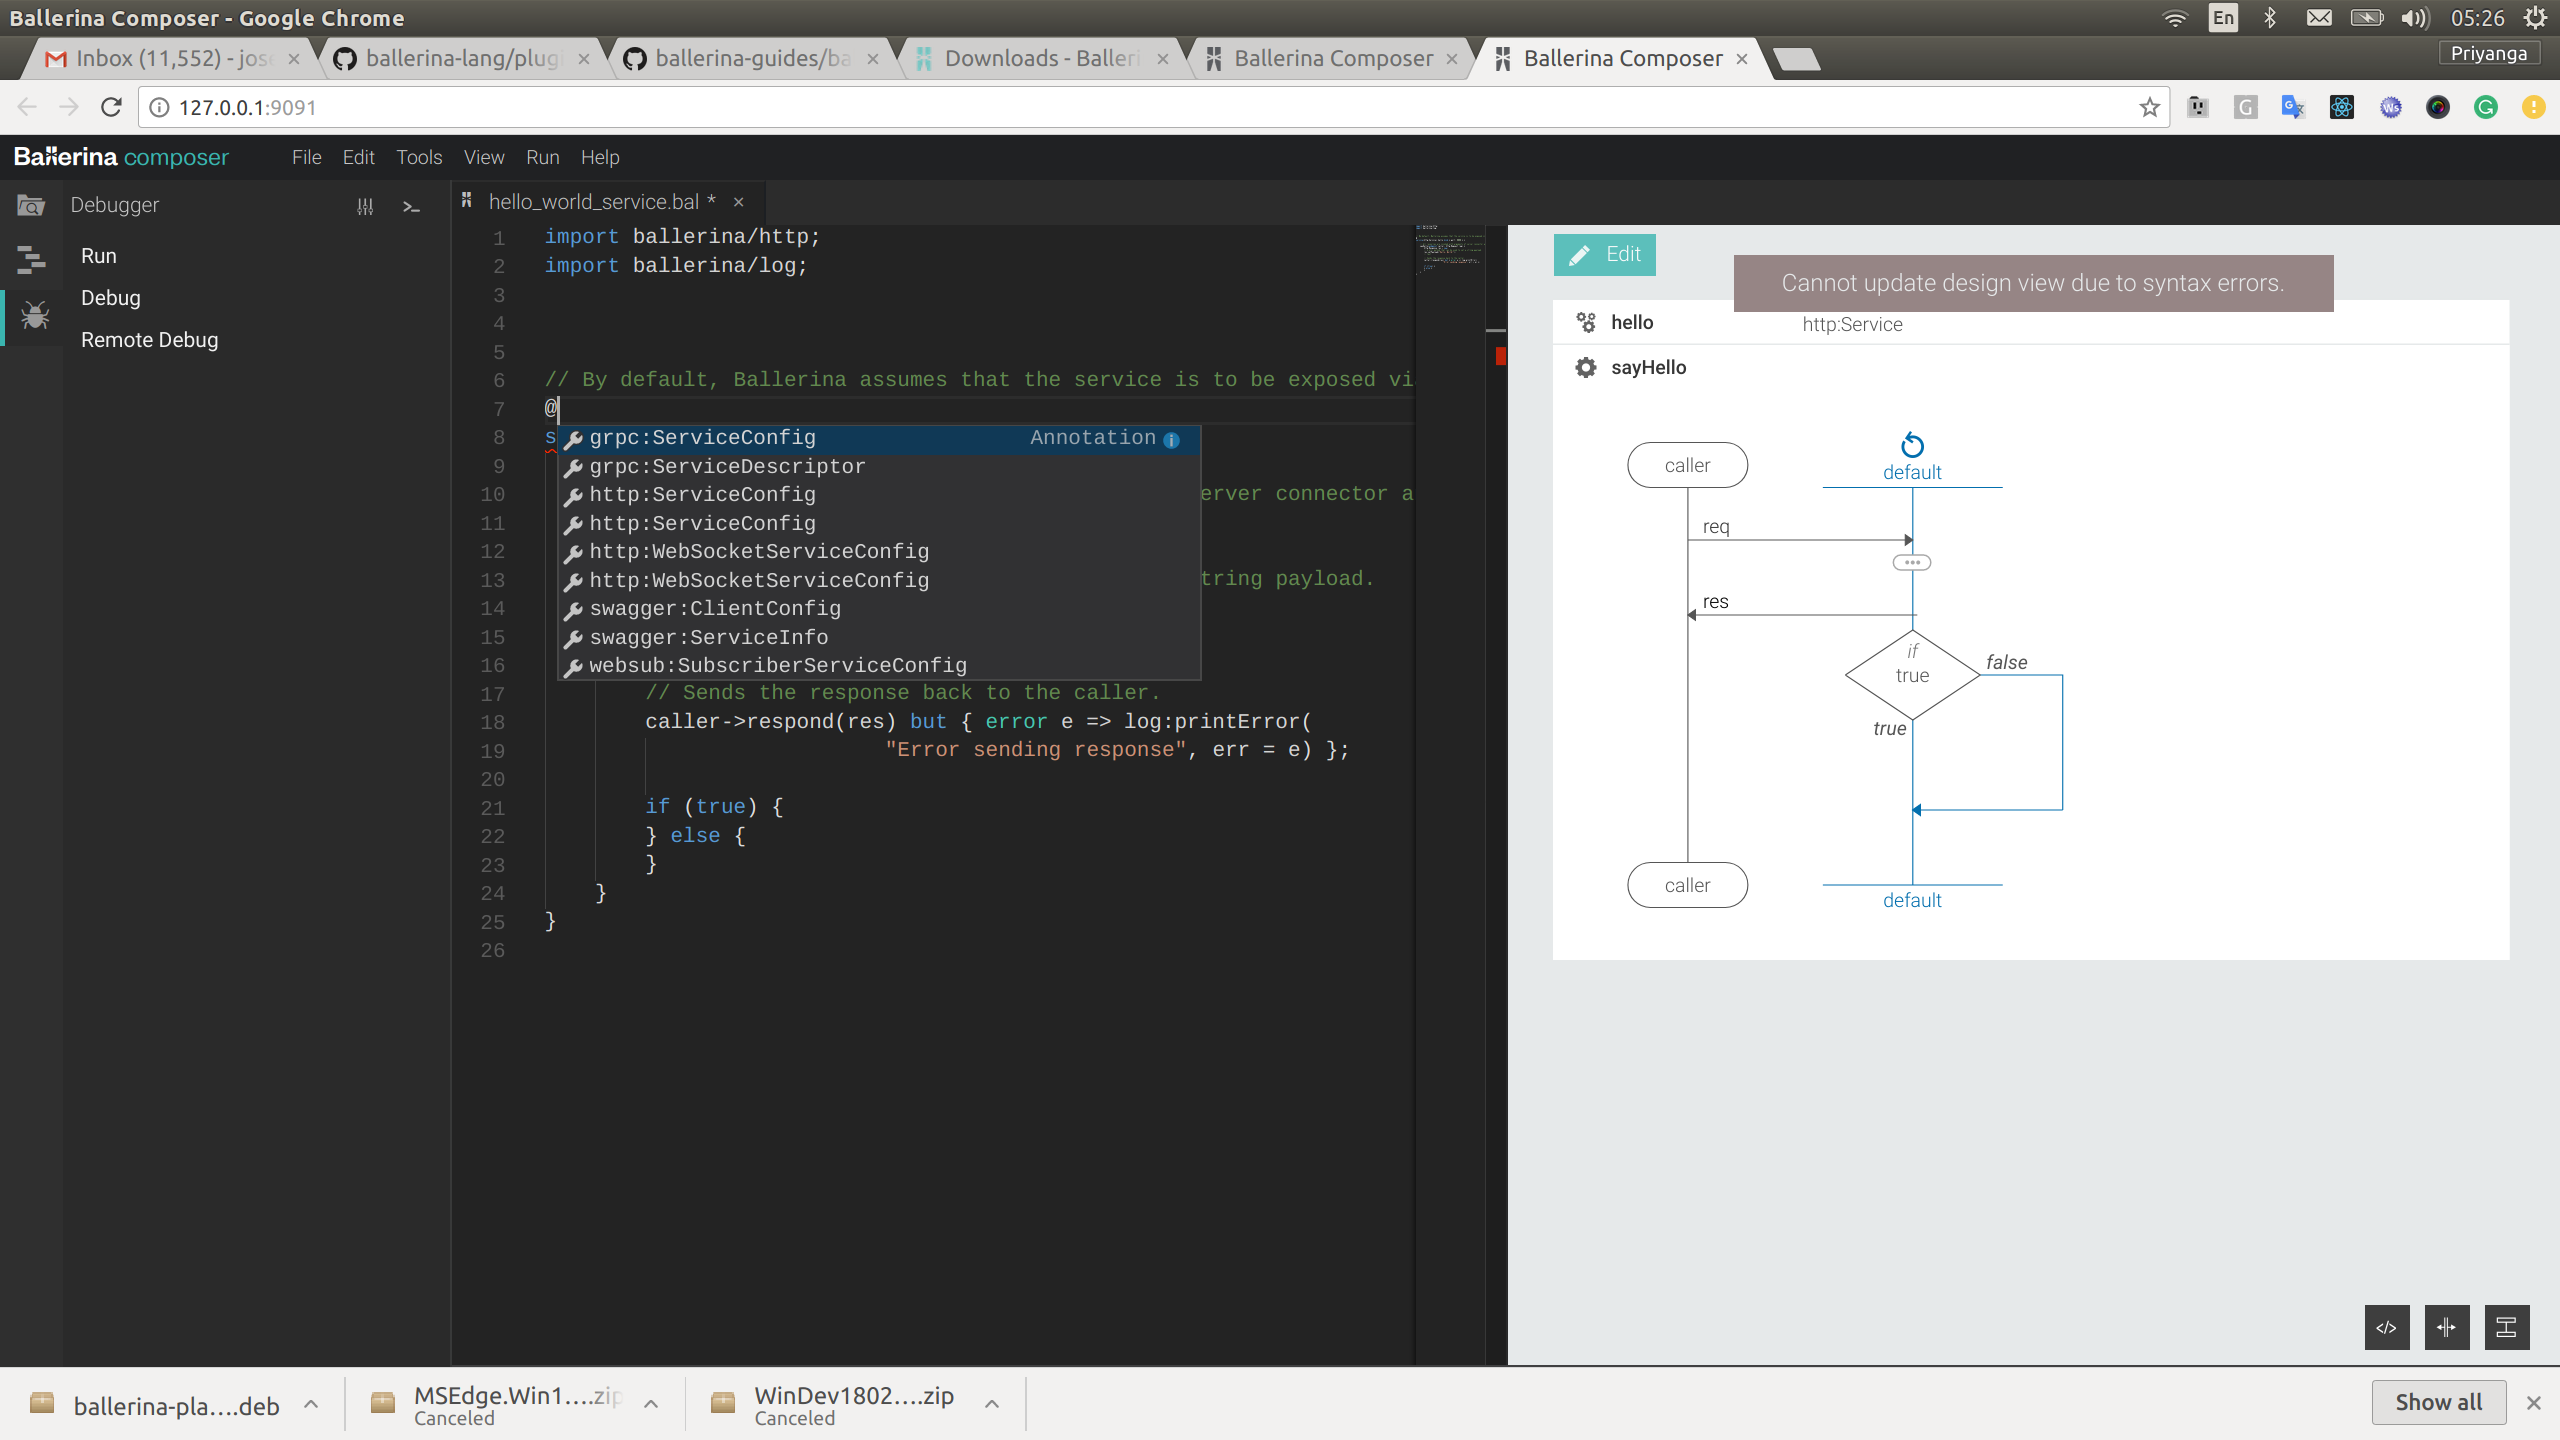Viewport: 2560px width, 1440px height.
Task: Open the Tools menu
Action: click(419, 157)
